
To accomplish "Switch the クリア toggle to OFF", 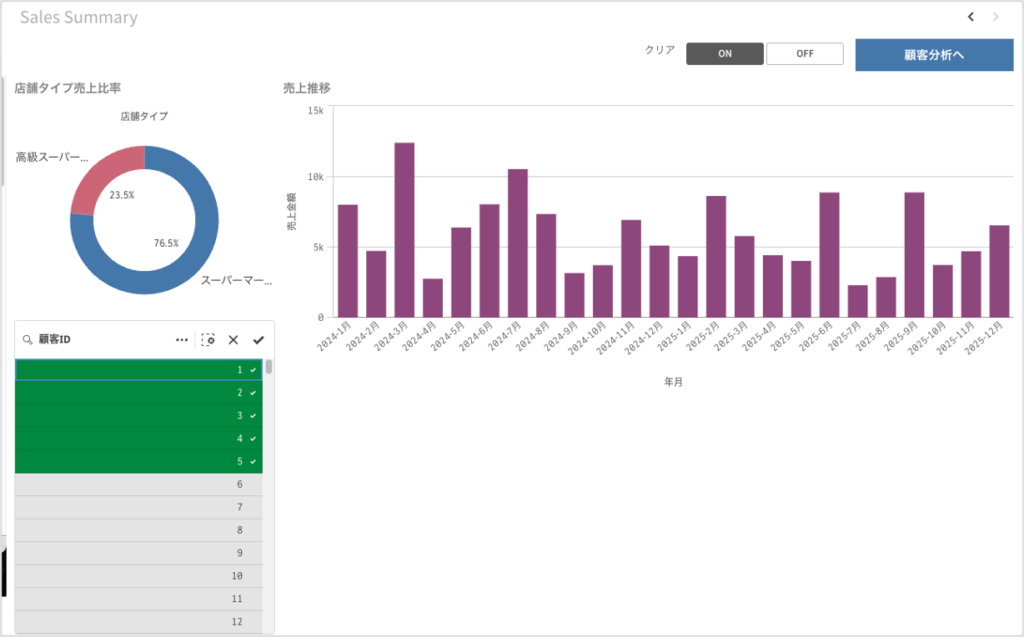I will point(805,54).
